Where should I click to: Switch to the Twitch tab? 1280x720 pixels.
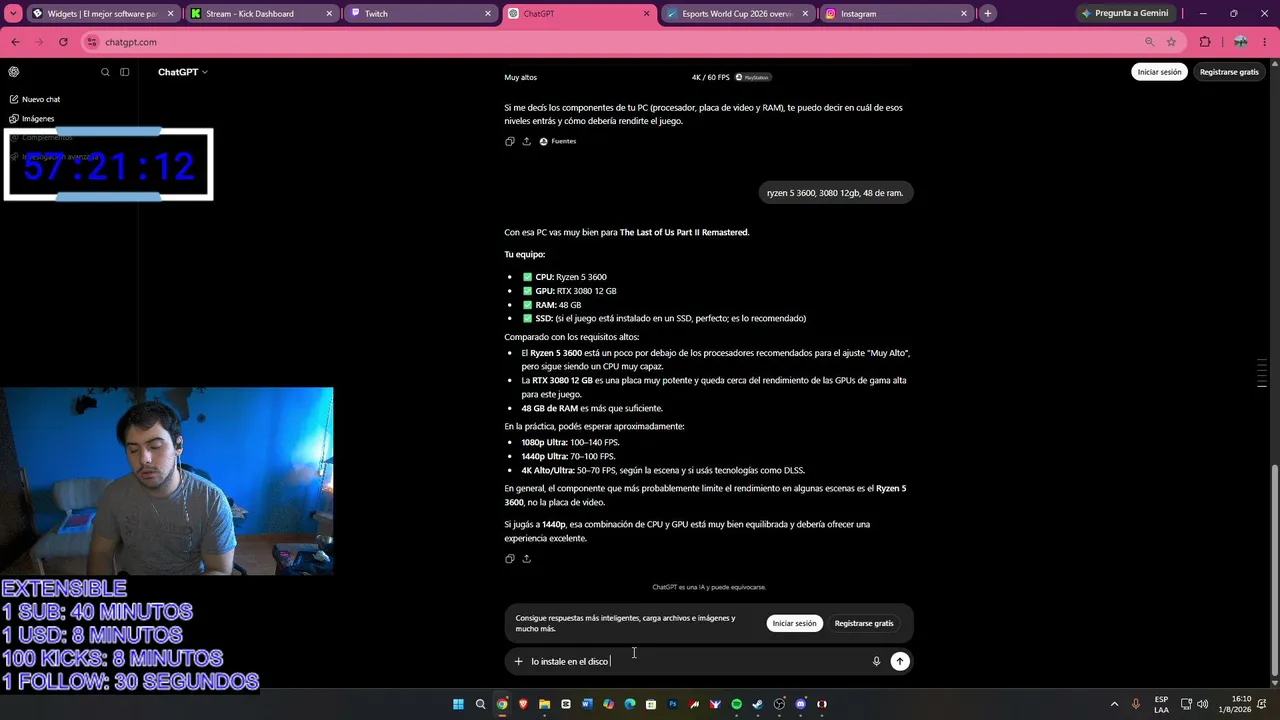point(419,14)
